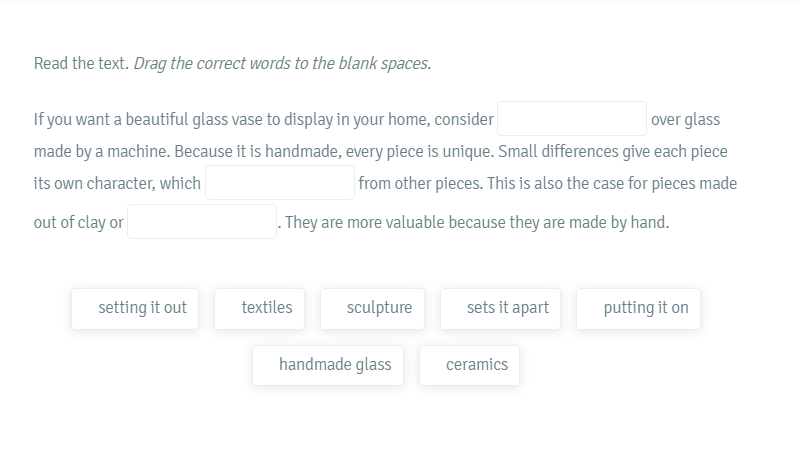Click the blank after 'consider'

coord(572,119)
